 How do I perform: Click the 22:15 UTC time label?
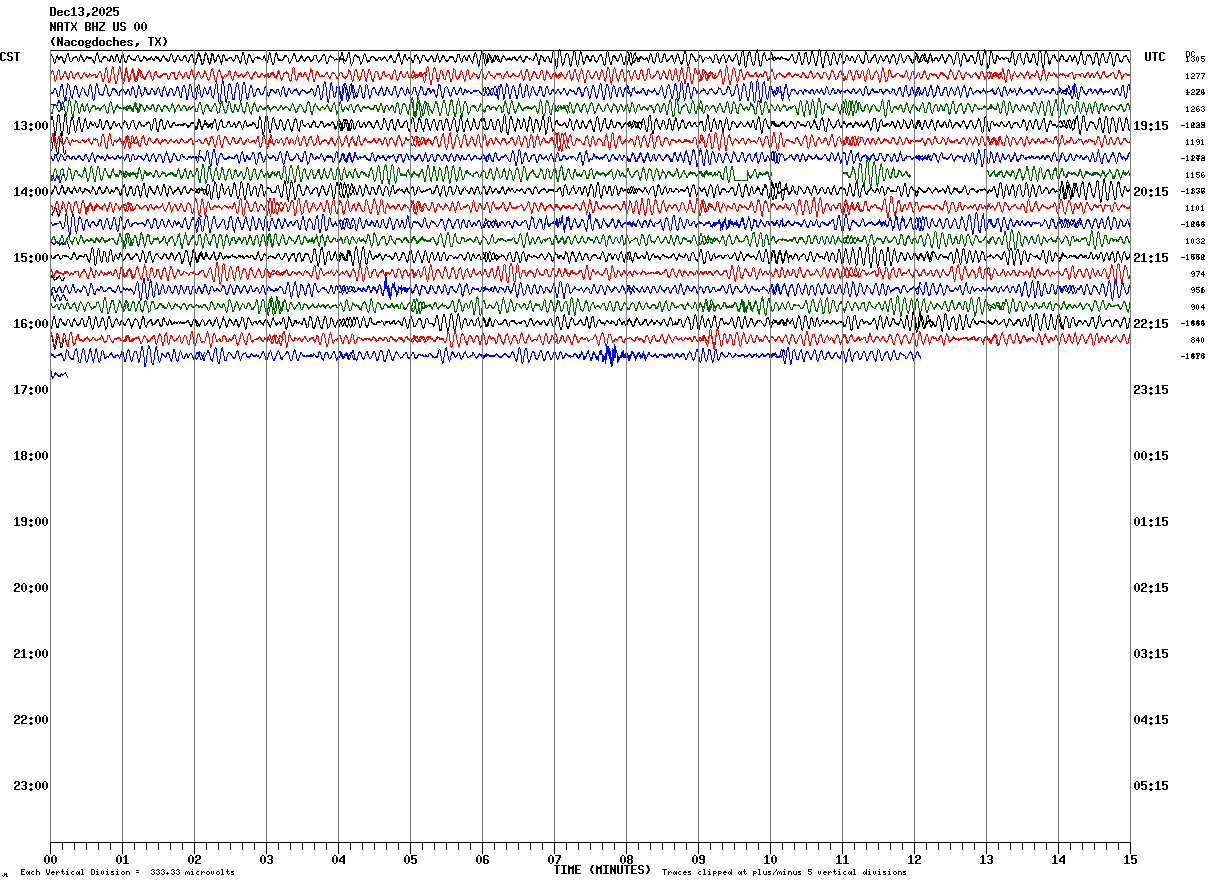click(1151, 324)
